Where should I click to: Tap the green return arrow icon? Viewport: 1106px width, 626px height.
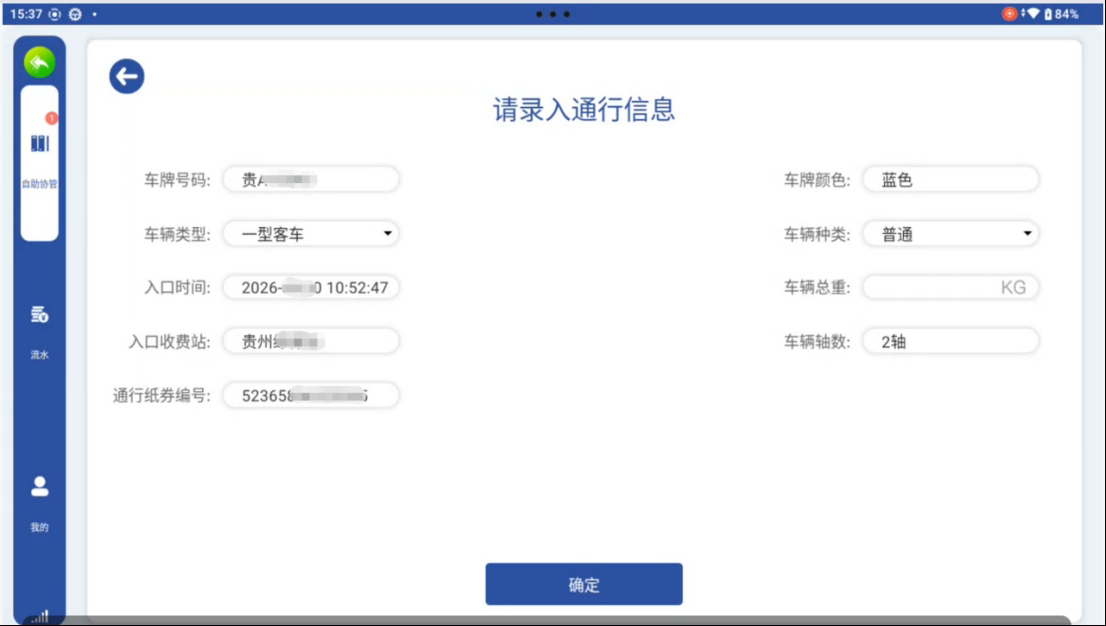[40, 63]
